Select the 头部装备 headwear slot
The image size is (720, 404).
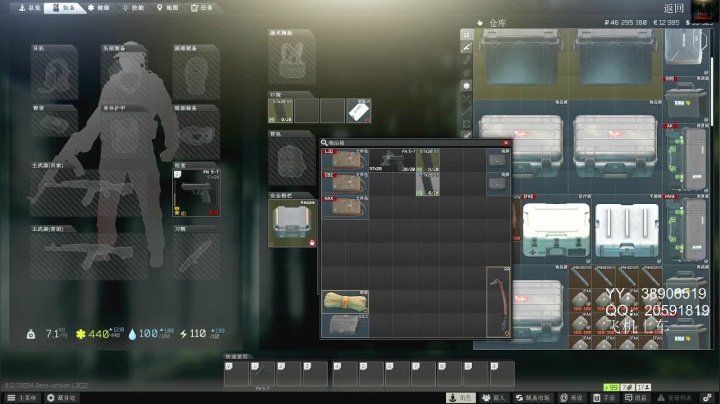click(124, 73)
